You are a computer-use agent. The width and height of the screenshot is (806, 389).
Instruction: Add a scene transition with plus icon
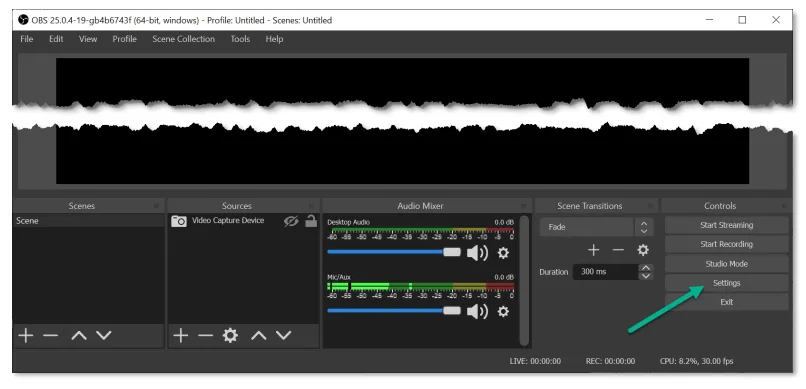[x=594, y=250]
